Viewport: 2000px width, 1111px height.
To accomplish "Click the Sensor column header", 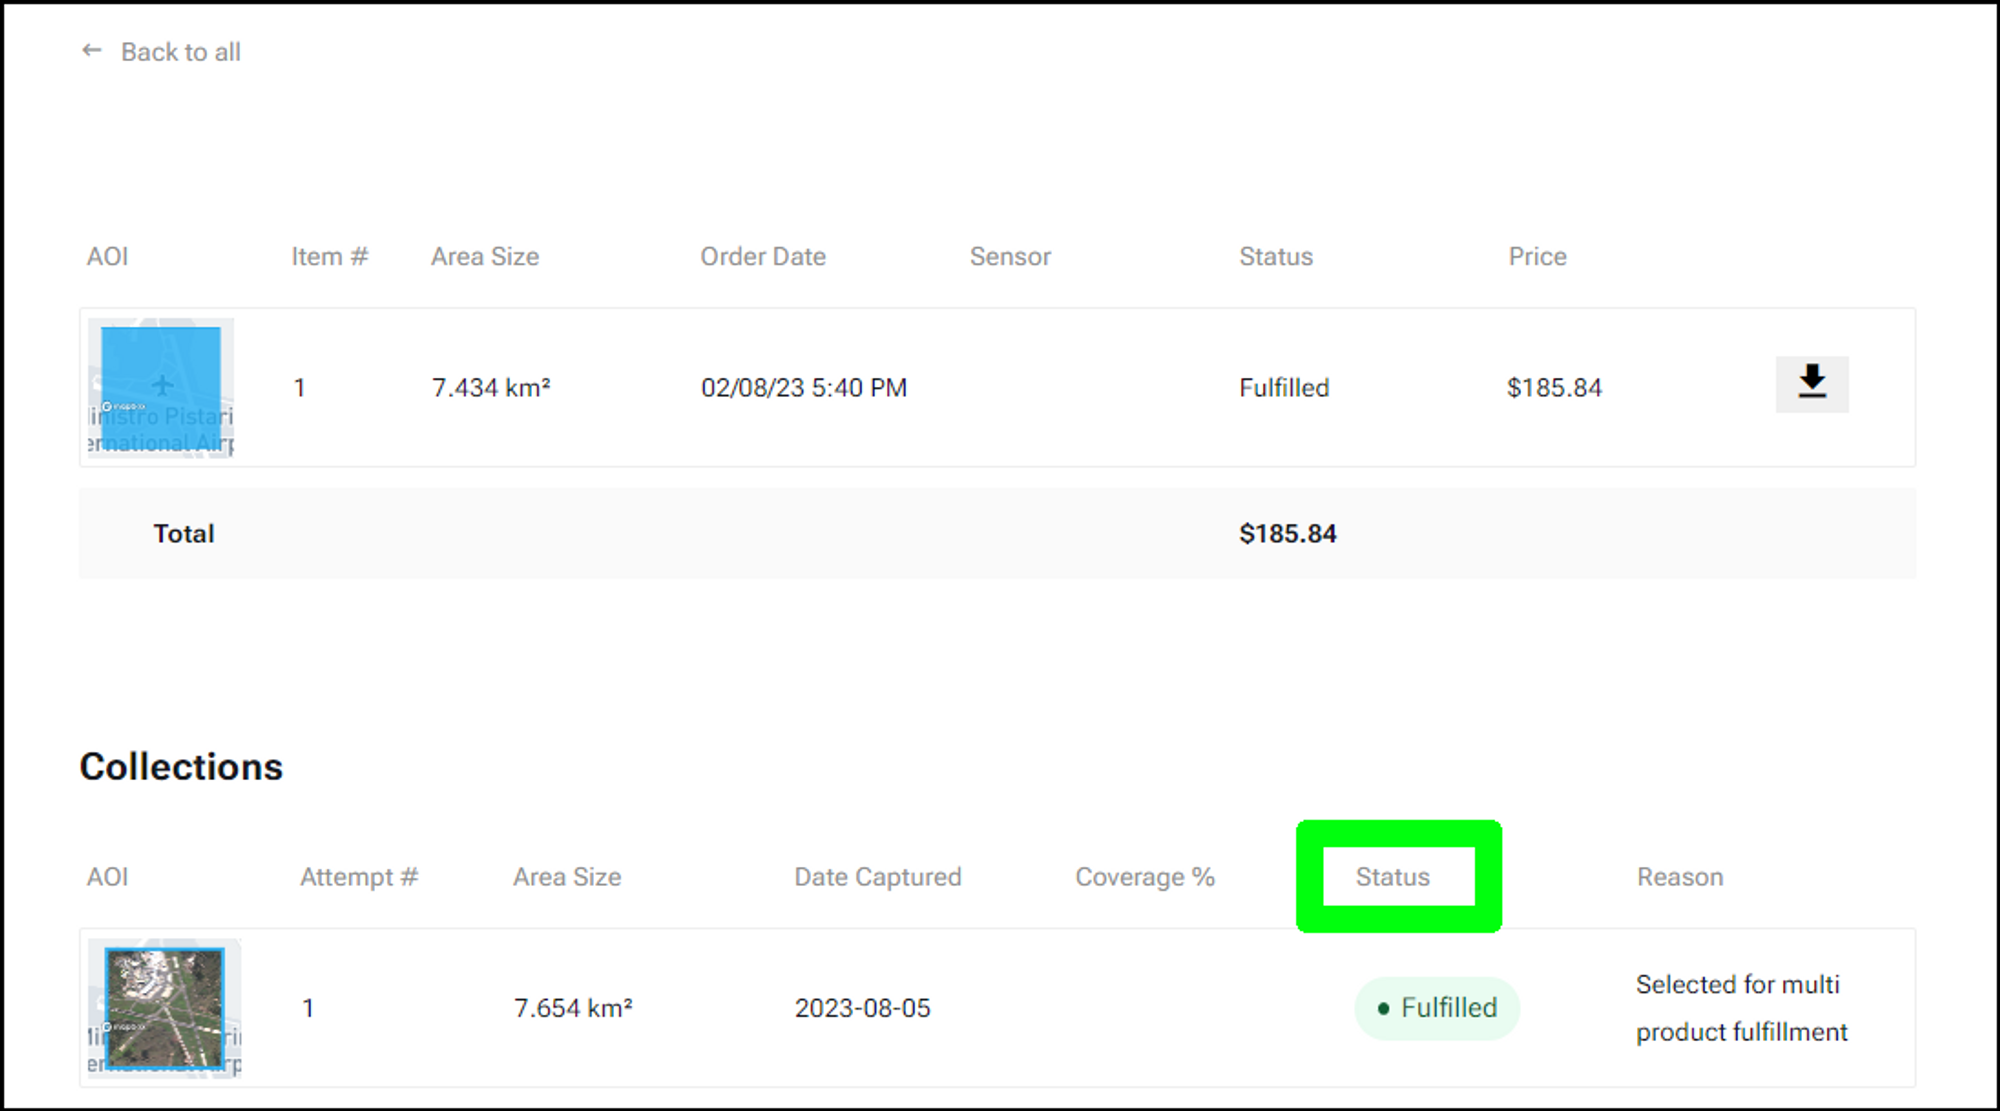I will coord(1010,257).
